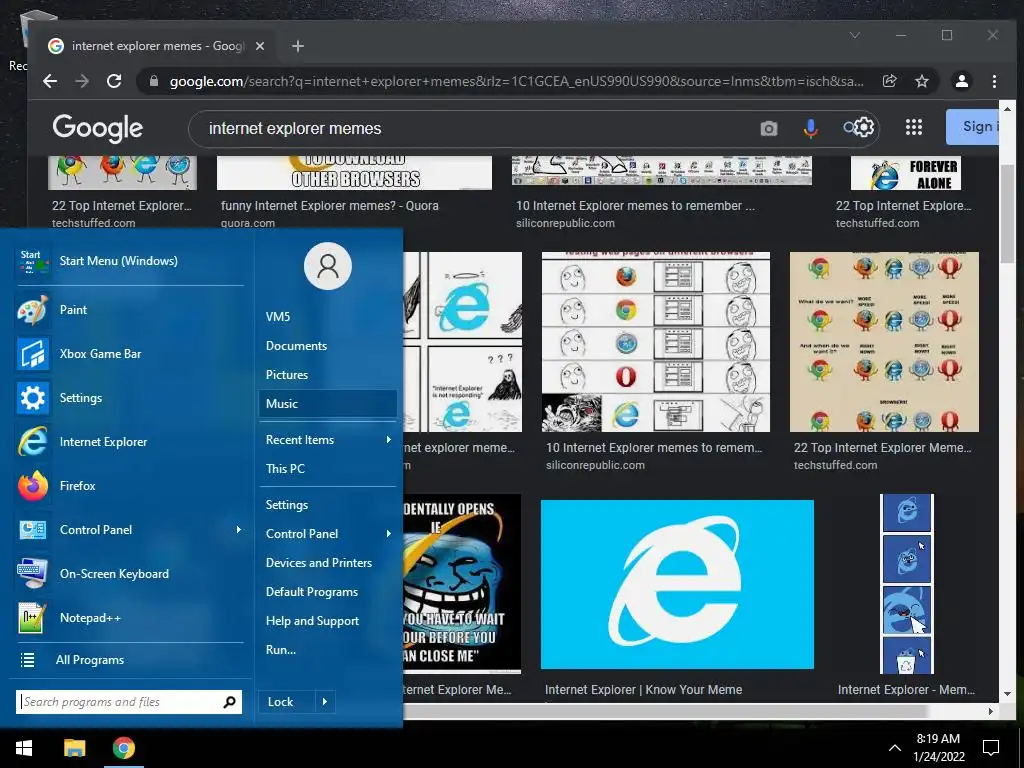Reload the Google page

tap(114, 81)
